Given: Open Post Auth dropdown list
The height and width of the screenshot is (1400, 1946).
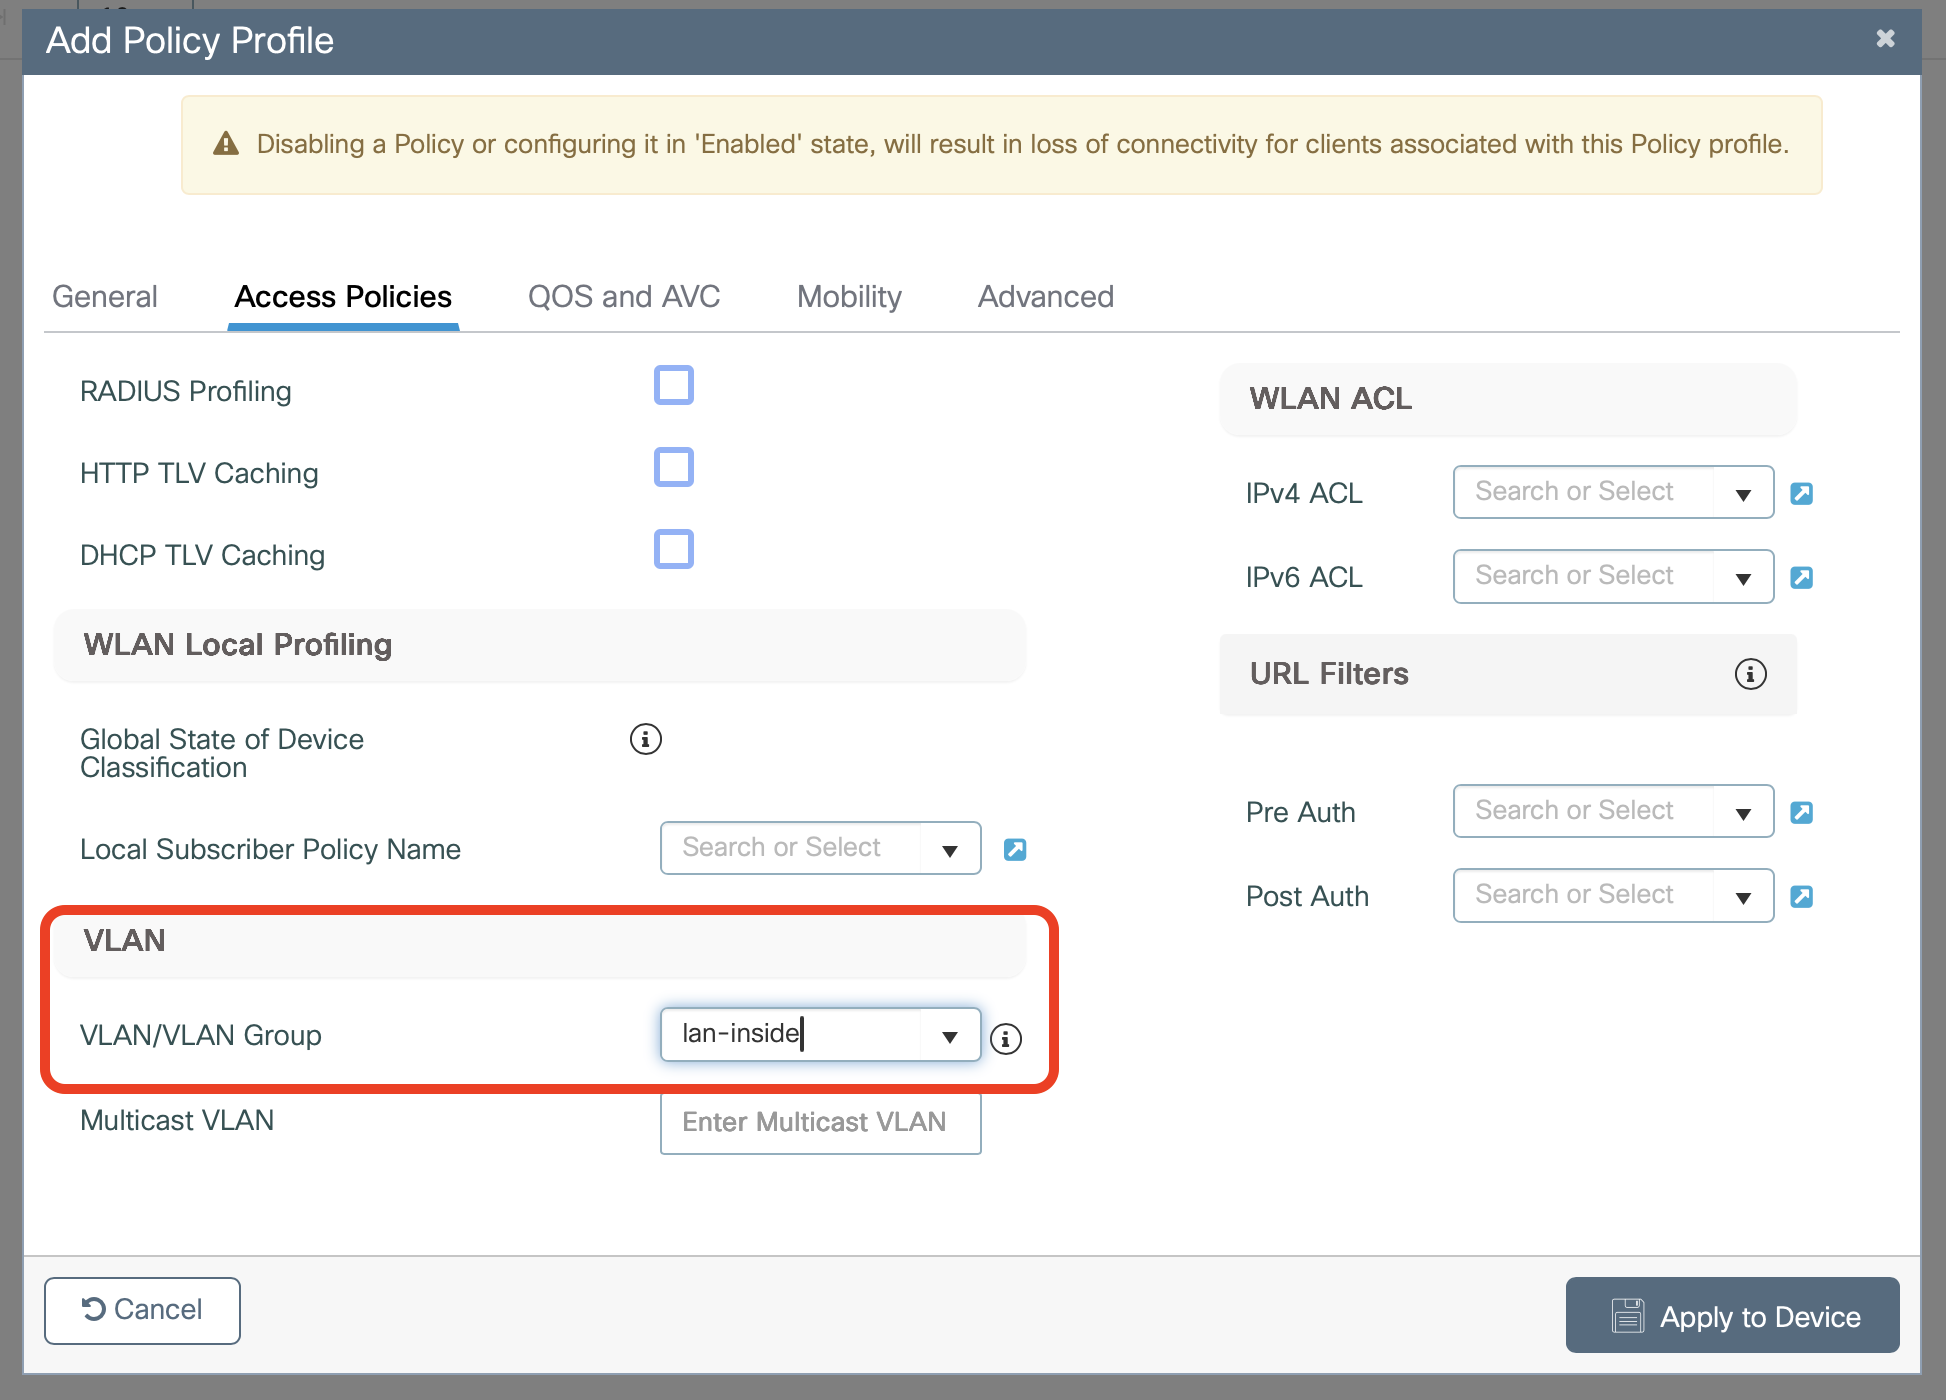Looking at the screenshot, I should [x=1743, y=896].
